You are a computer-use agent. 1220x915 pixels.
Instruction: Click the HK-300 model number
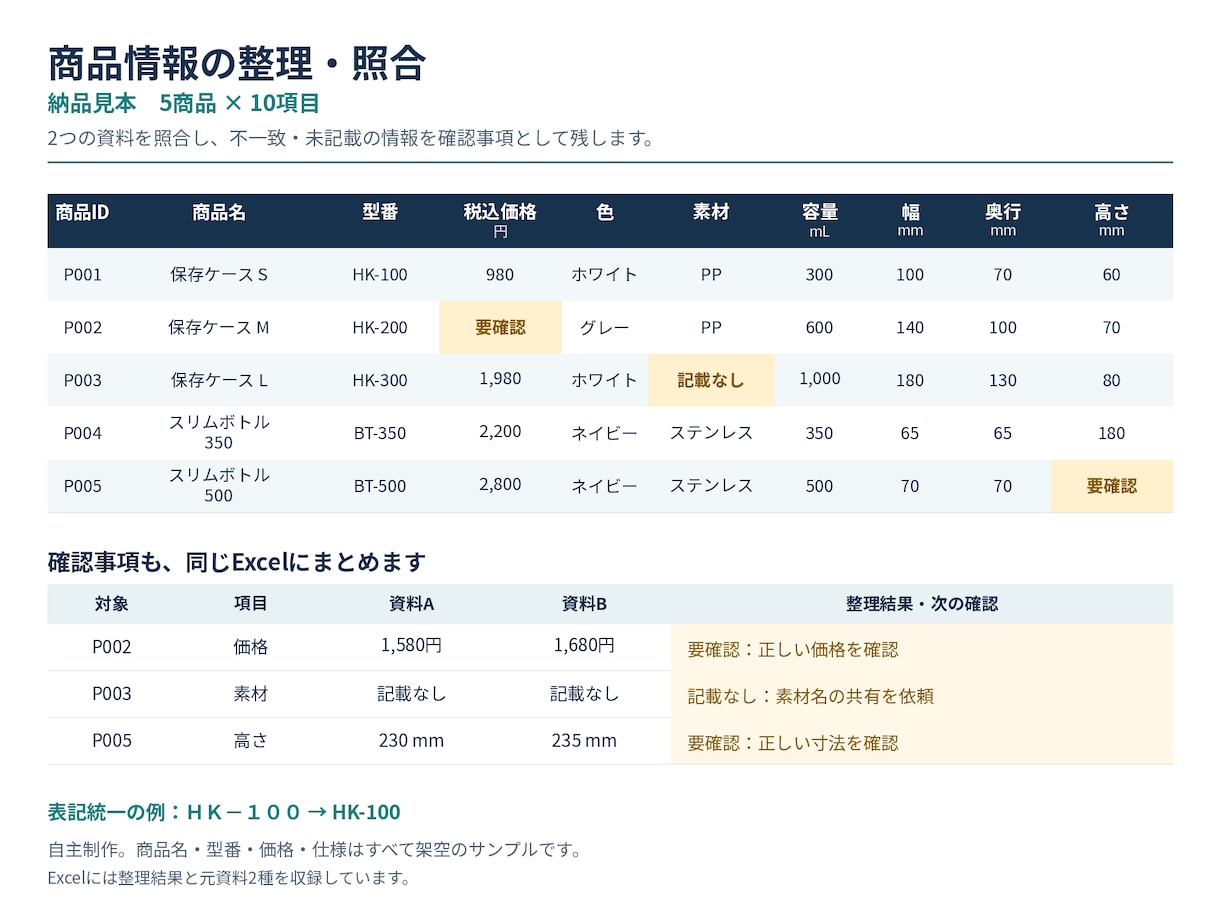380,381
